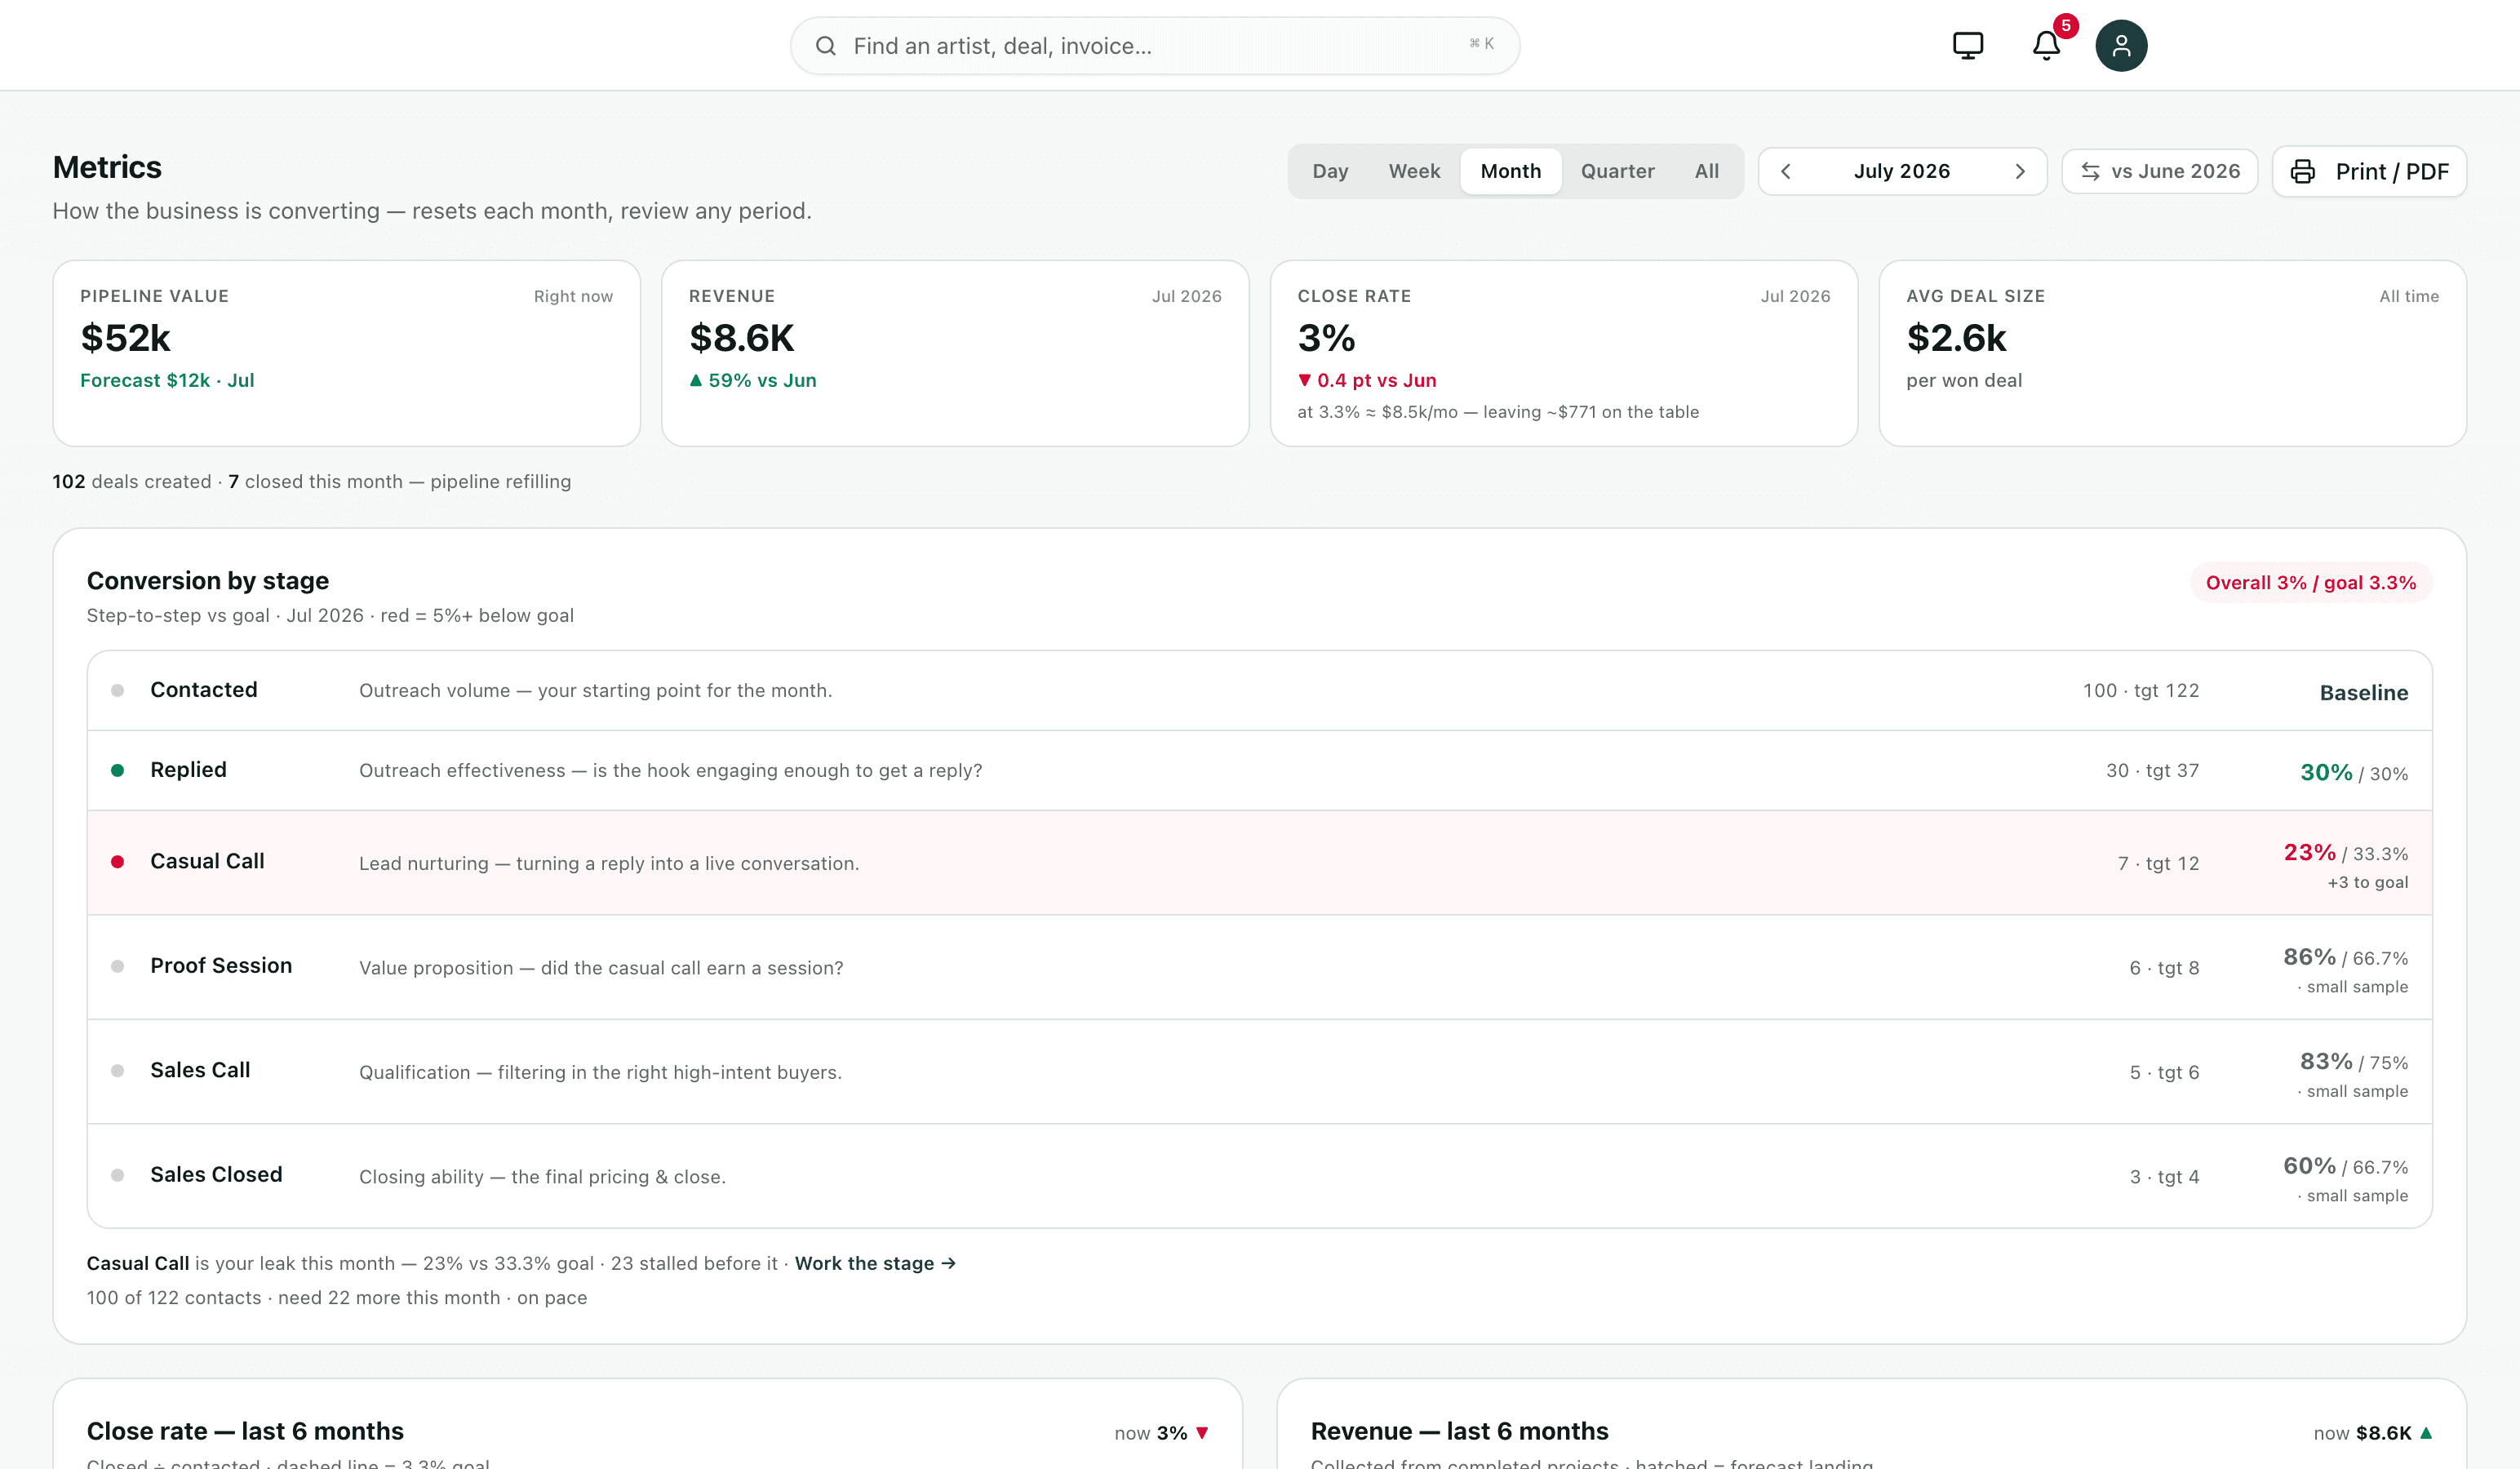Click the 59% vs Jun text
The image size is (2520, 1469).
pos(762,381)
